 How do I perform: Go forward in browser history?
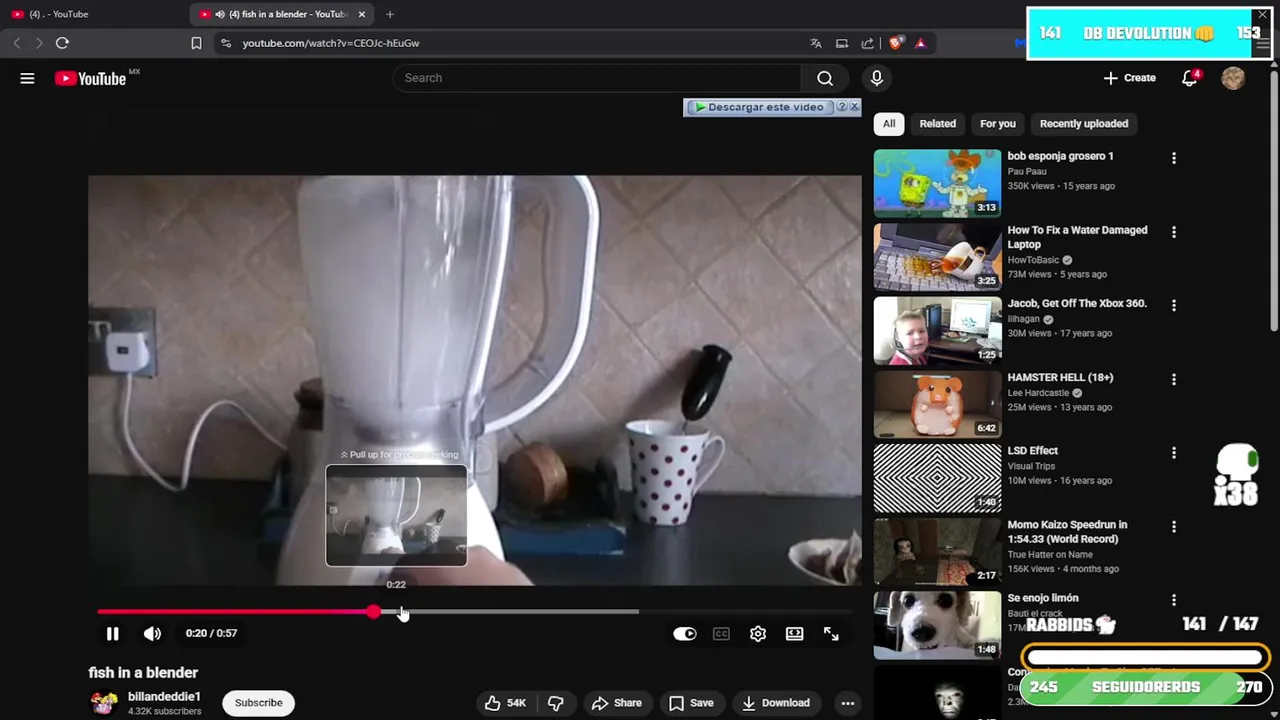click(x=39, y=43)
